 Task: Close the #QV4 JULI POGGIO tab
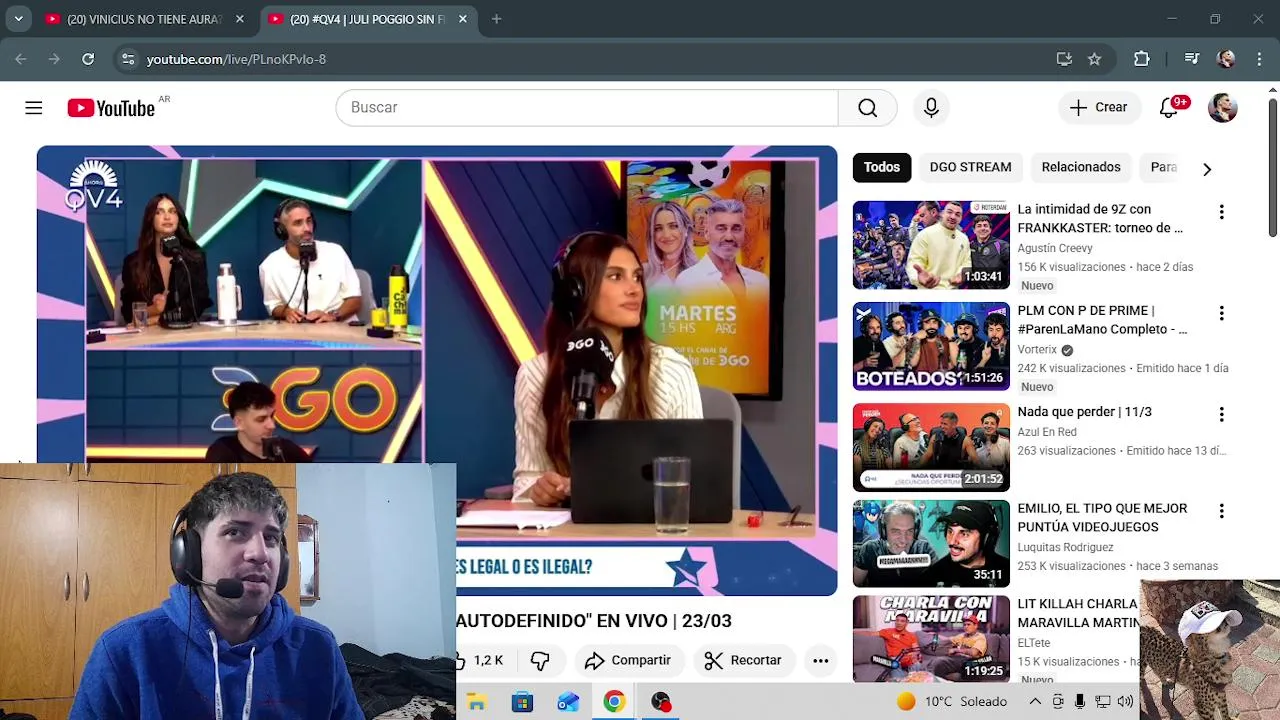[x=462, y=19]
